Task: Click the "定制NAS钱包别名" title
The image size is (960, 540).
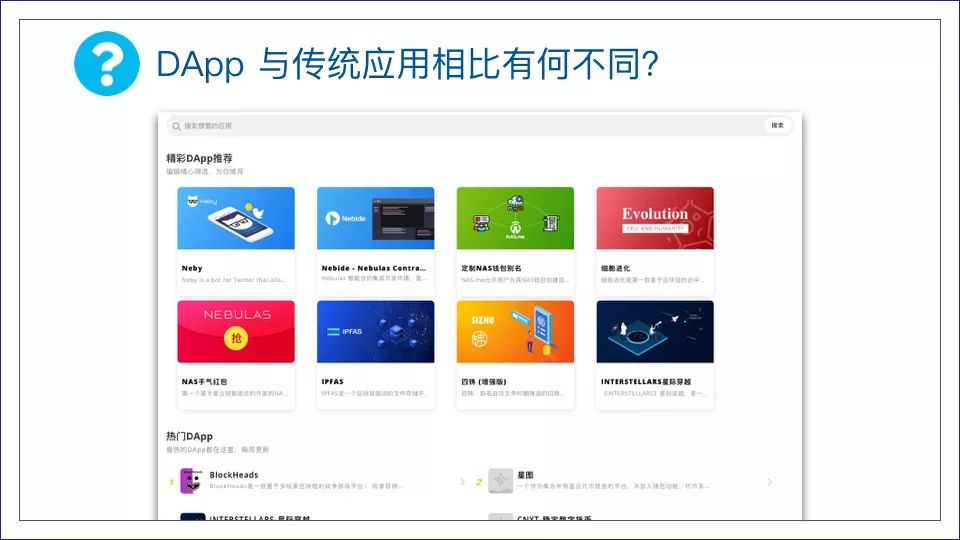Action: pyautogui.click(x=491, y=268)
